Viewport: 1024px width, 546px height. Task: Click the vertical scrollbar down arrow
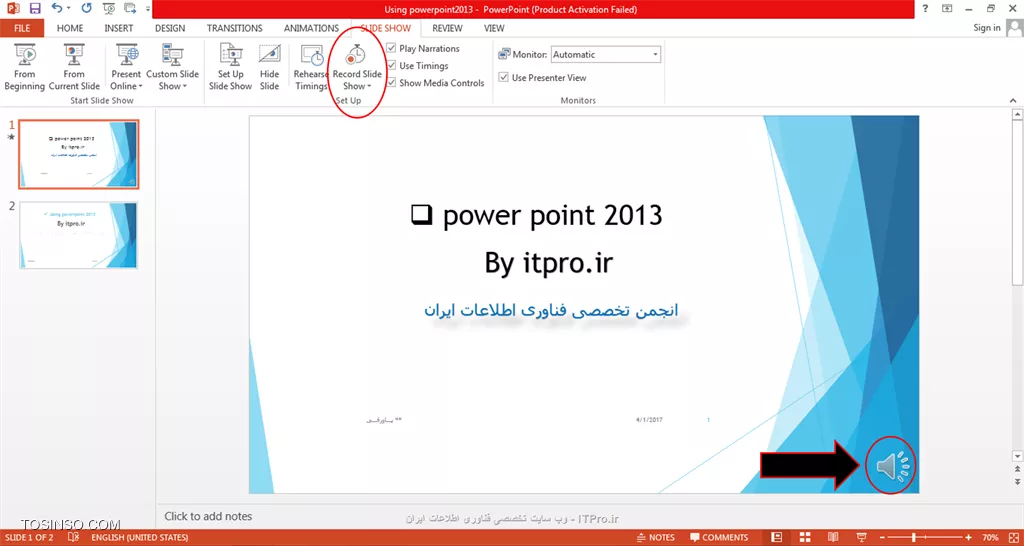(1017, 455)
